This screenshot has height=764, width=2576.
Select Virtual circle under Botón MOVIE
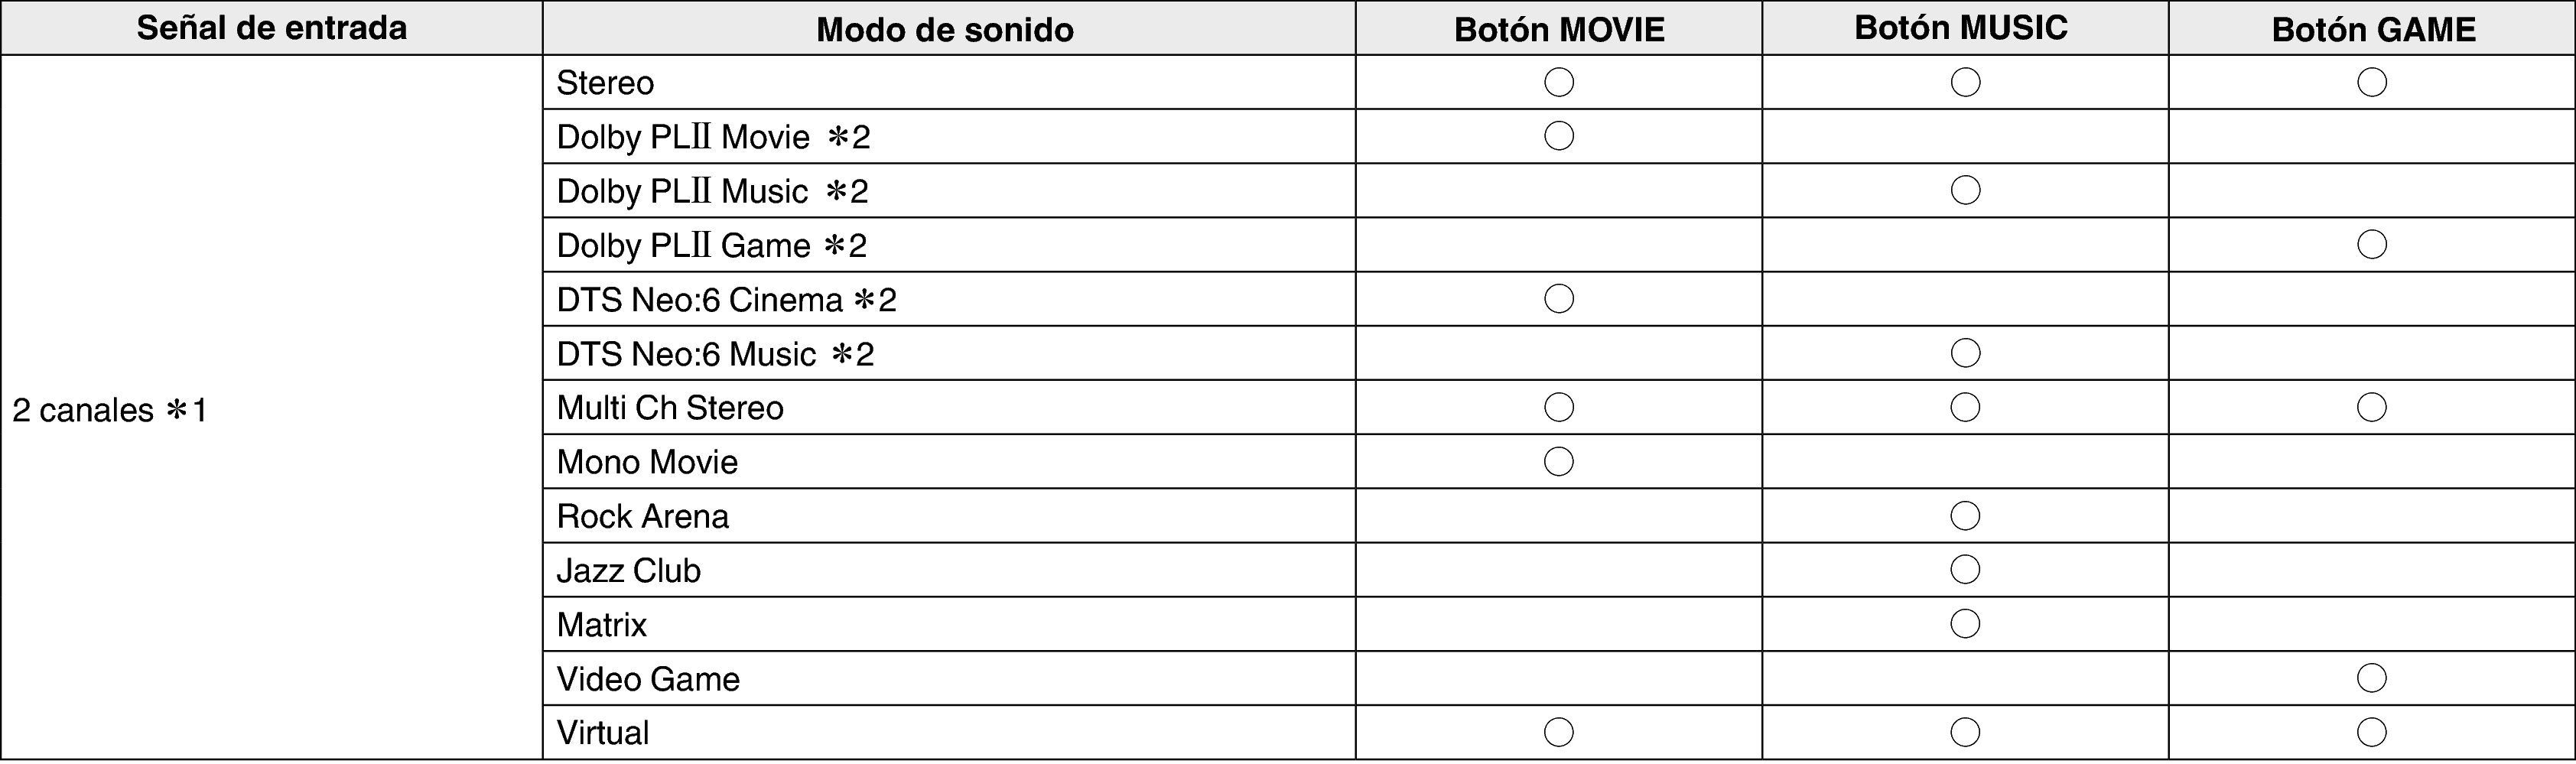[x=1559, y=732]
